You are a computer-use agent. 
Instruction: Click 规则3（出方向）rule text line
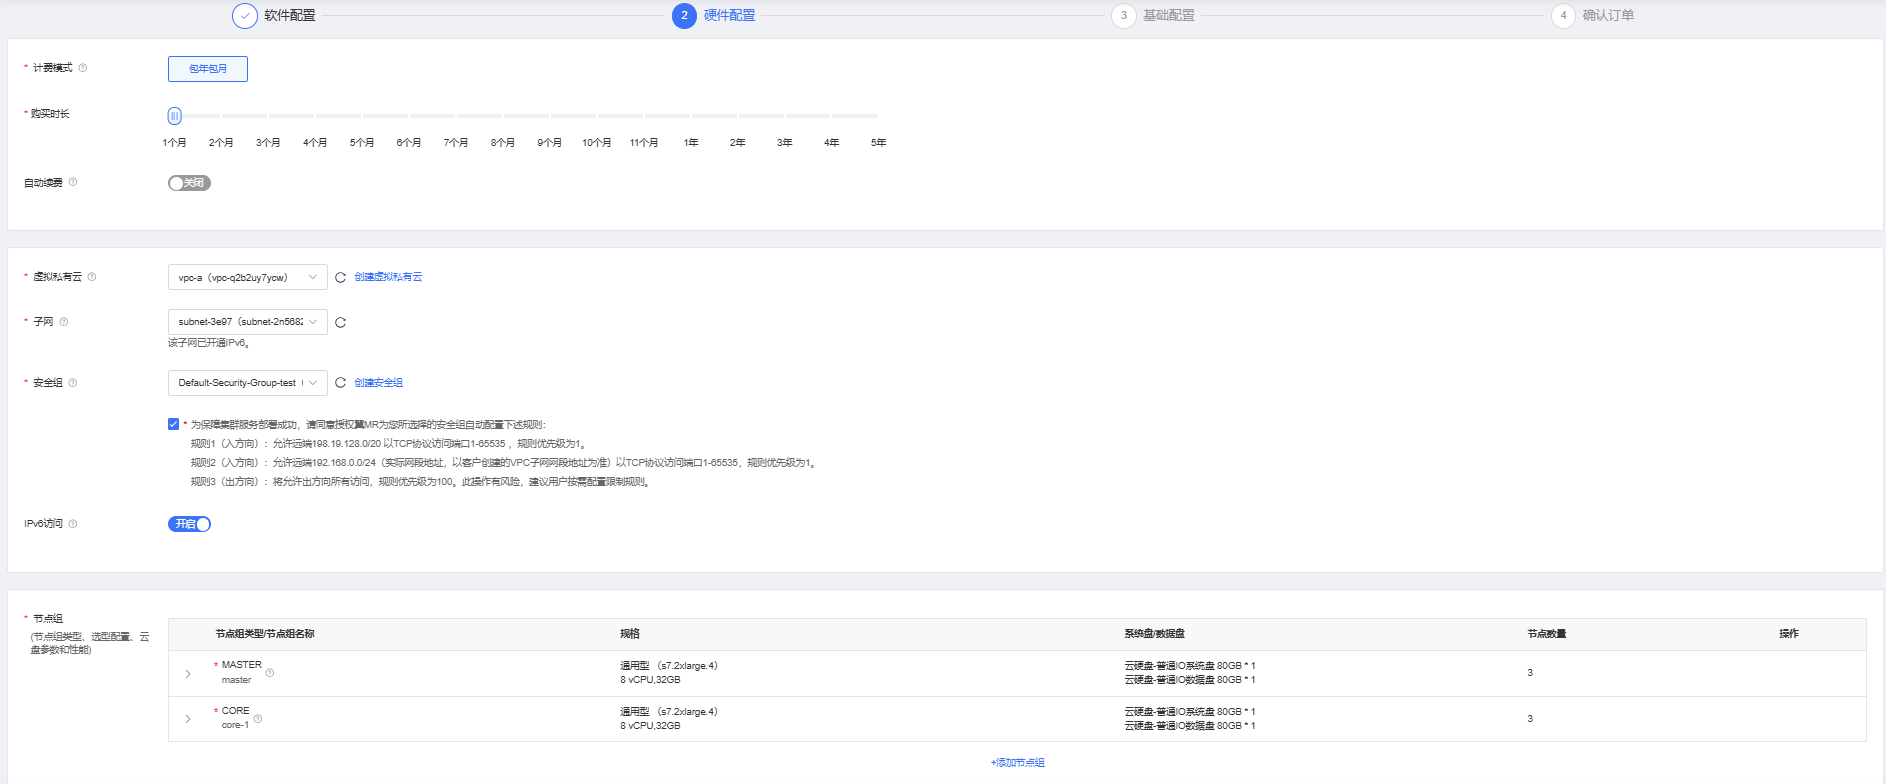421,482
